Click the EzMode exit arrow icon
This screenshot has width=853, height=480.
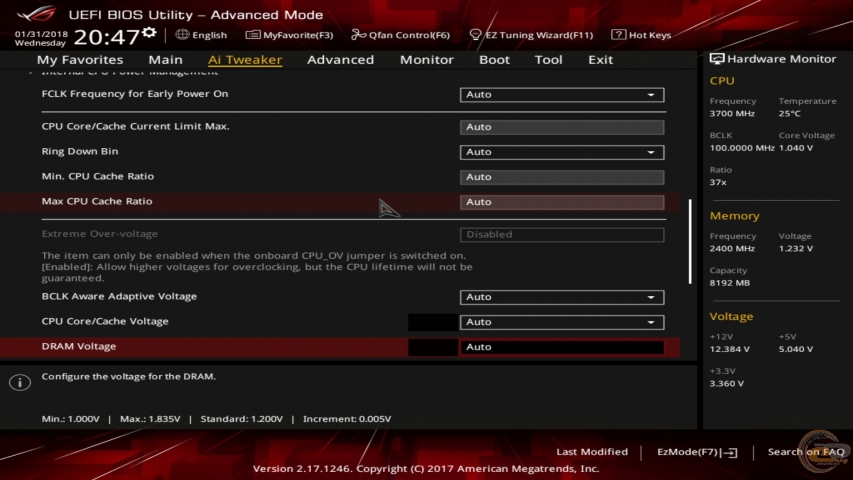(x=730, y=452)
